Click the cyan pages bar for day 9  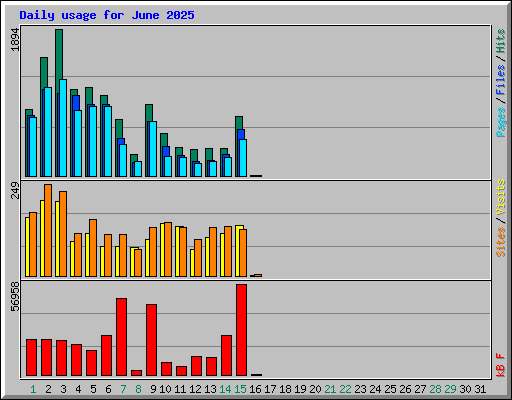(153, 149)
